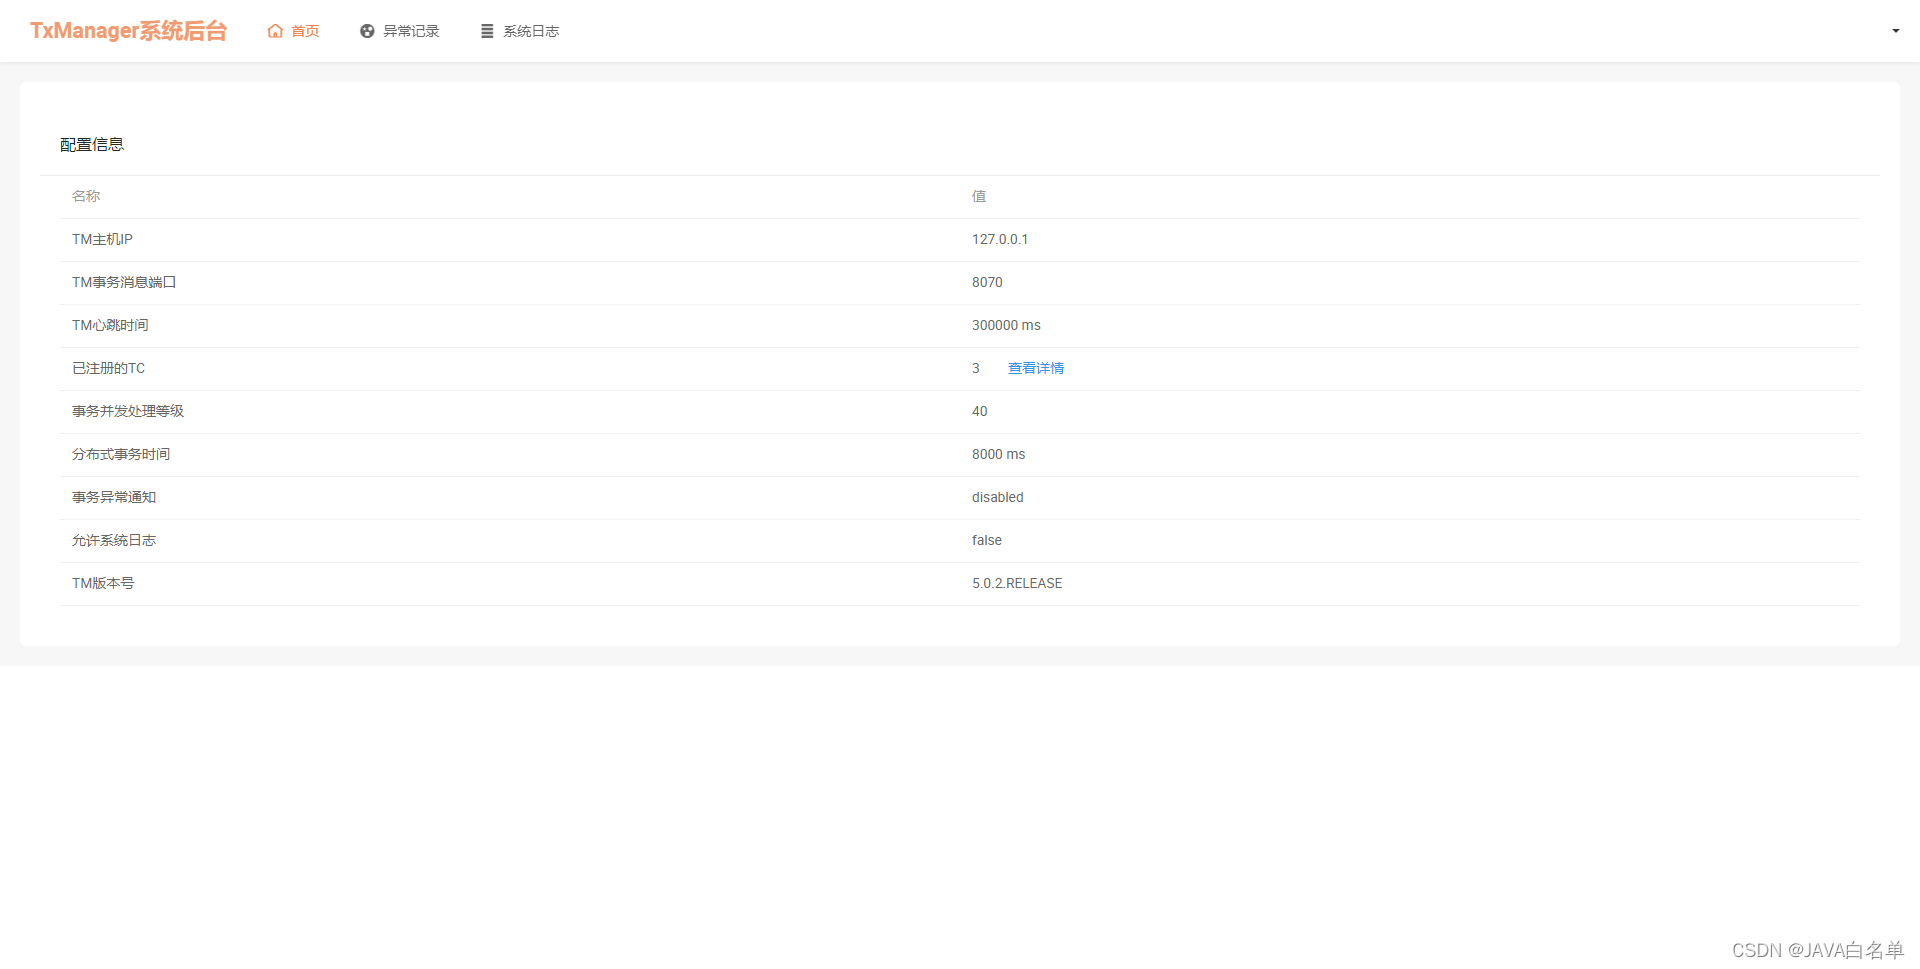This screenshot has width=1920, height=969.
Task: Click the 查看详情 link for registered TC
Action: (x=1036, y=368)
